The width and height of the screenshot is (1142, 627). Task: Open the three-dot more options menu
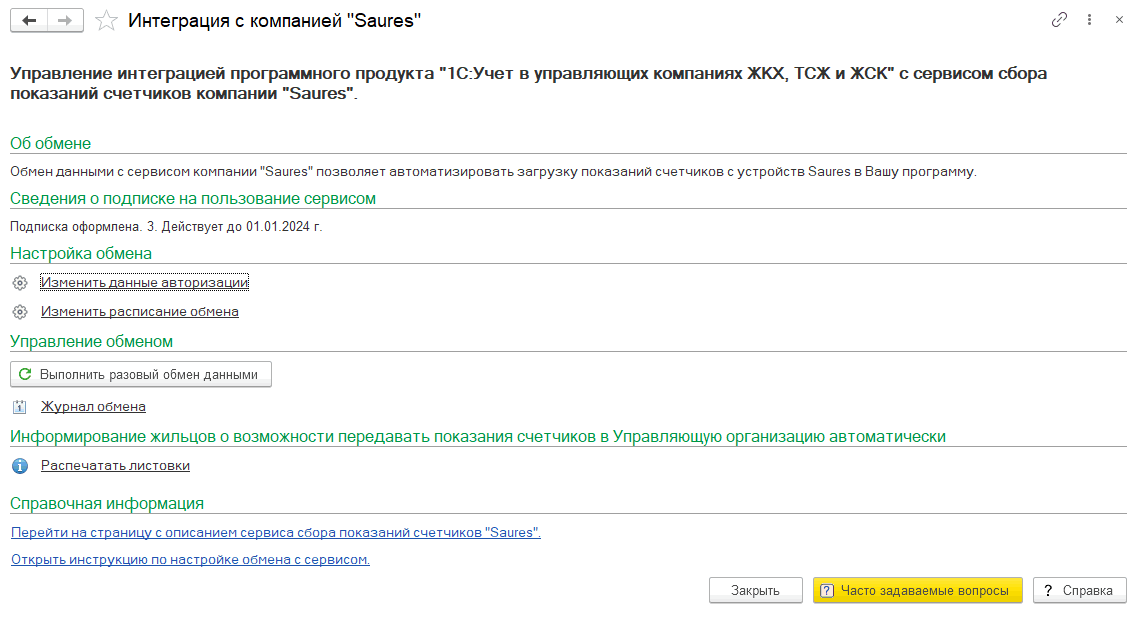tap(1090, 20)
